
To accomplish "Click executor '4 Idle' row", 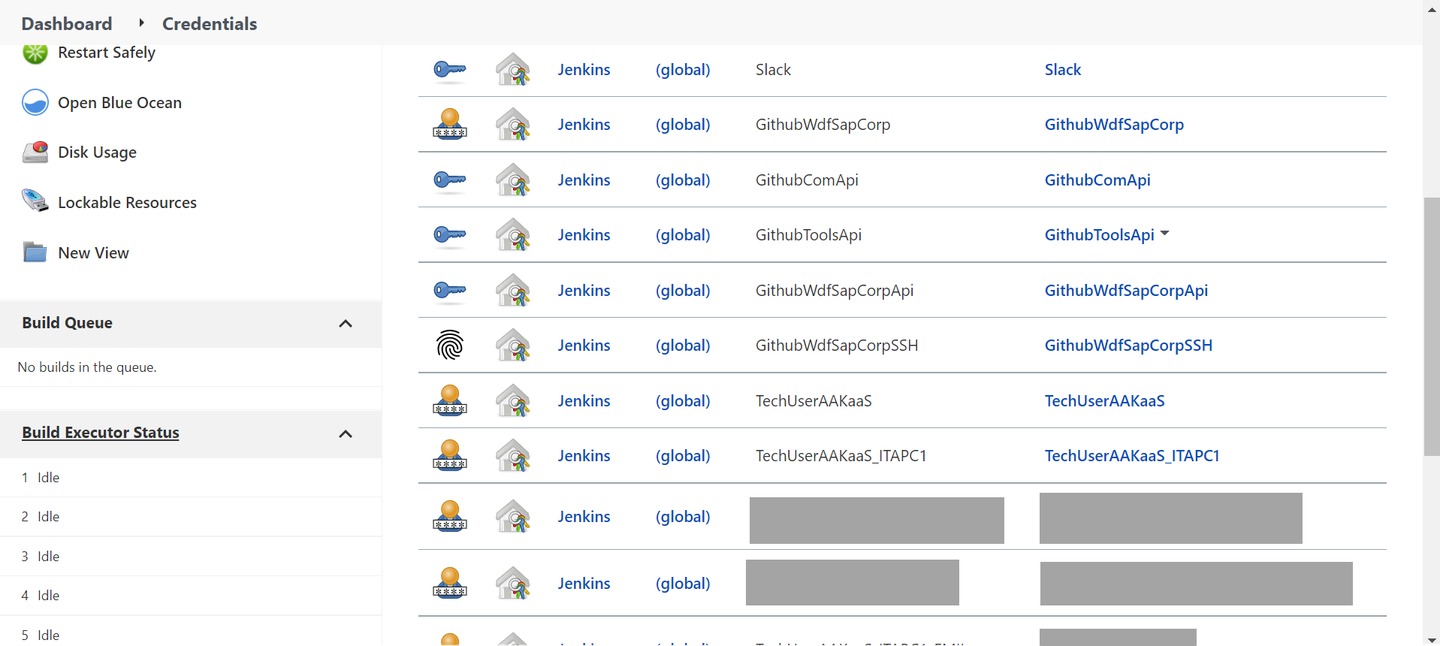I will click(190, 595).
